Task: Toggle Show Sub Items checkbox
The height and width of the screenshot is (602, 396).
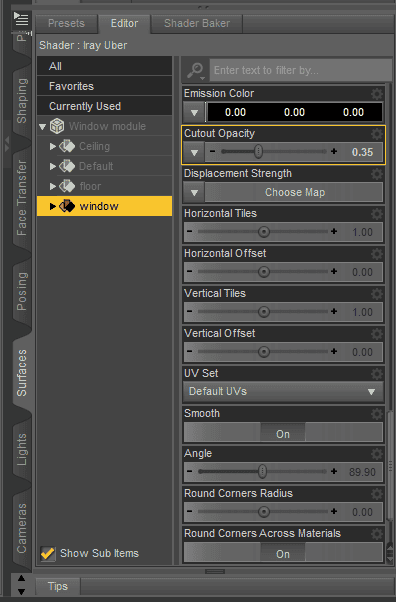Action: tap(48, 554)
